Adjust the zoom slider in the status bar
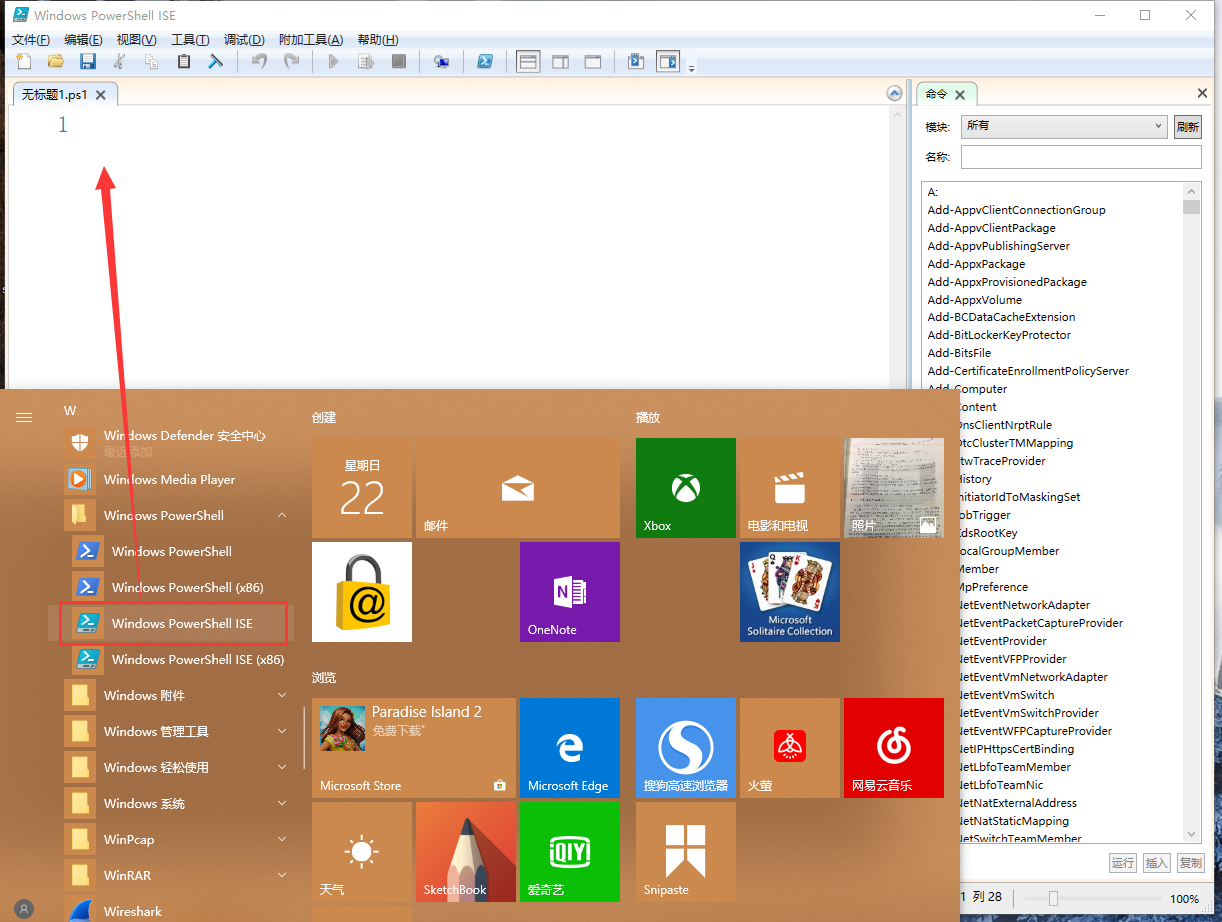 point(1053,899)
